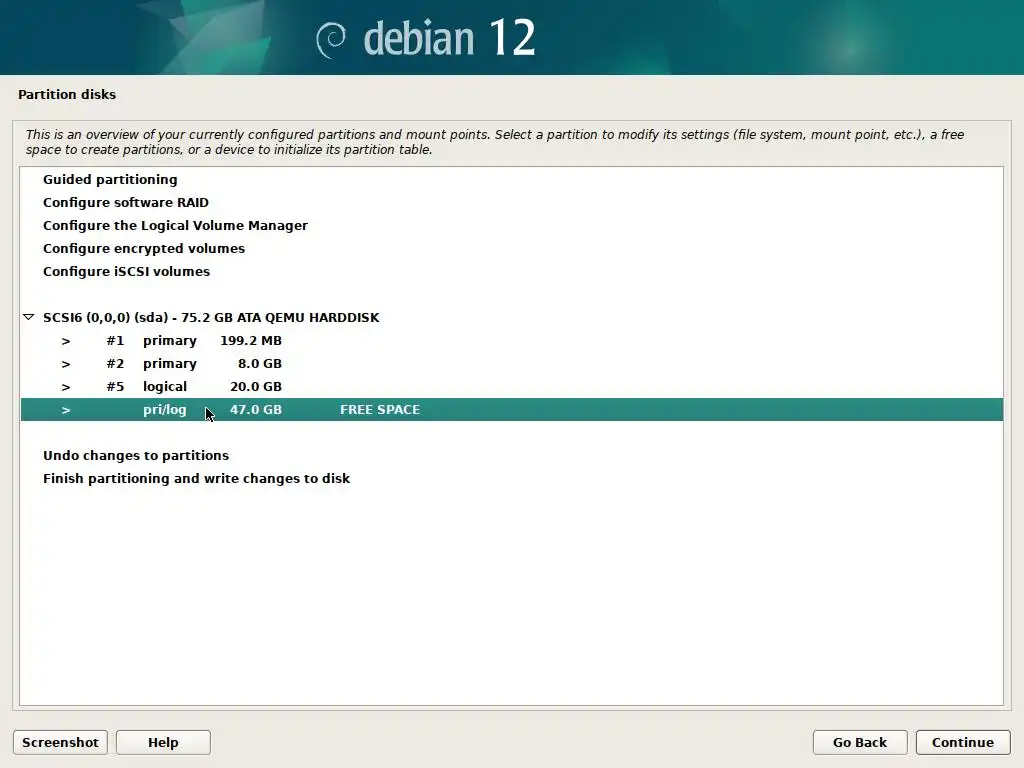Select the SCSI6 (sda) 75.2 GB disk row
1024x768 pixels.
pos(512,317)
